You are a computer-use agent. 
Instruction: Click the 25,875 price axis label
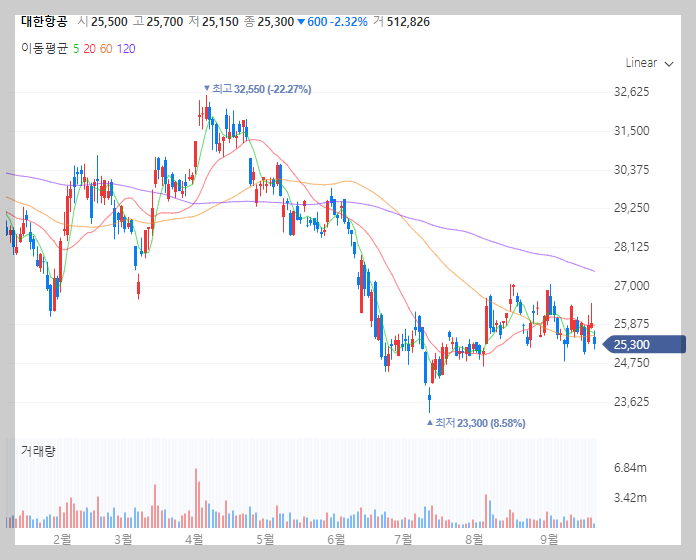click(x=631, y=324)
